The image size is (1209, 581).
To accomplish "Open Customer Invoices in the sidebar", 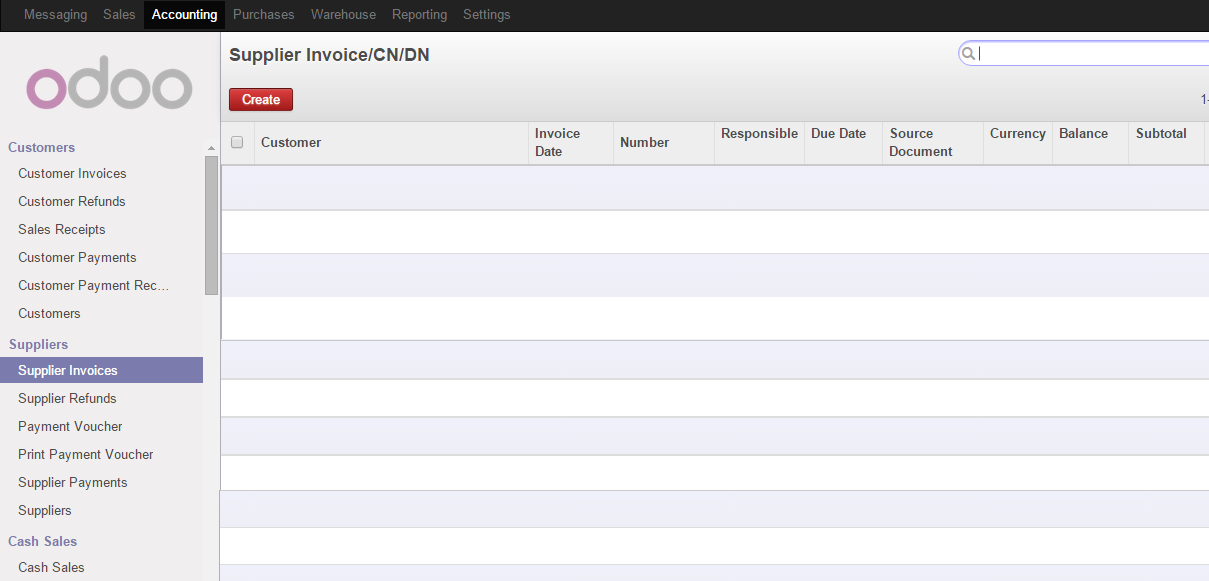I will pos(72,173).
